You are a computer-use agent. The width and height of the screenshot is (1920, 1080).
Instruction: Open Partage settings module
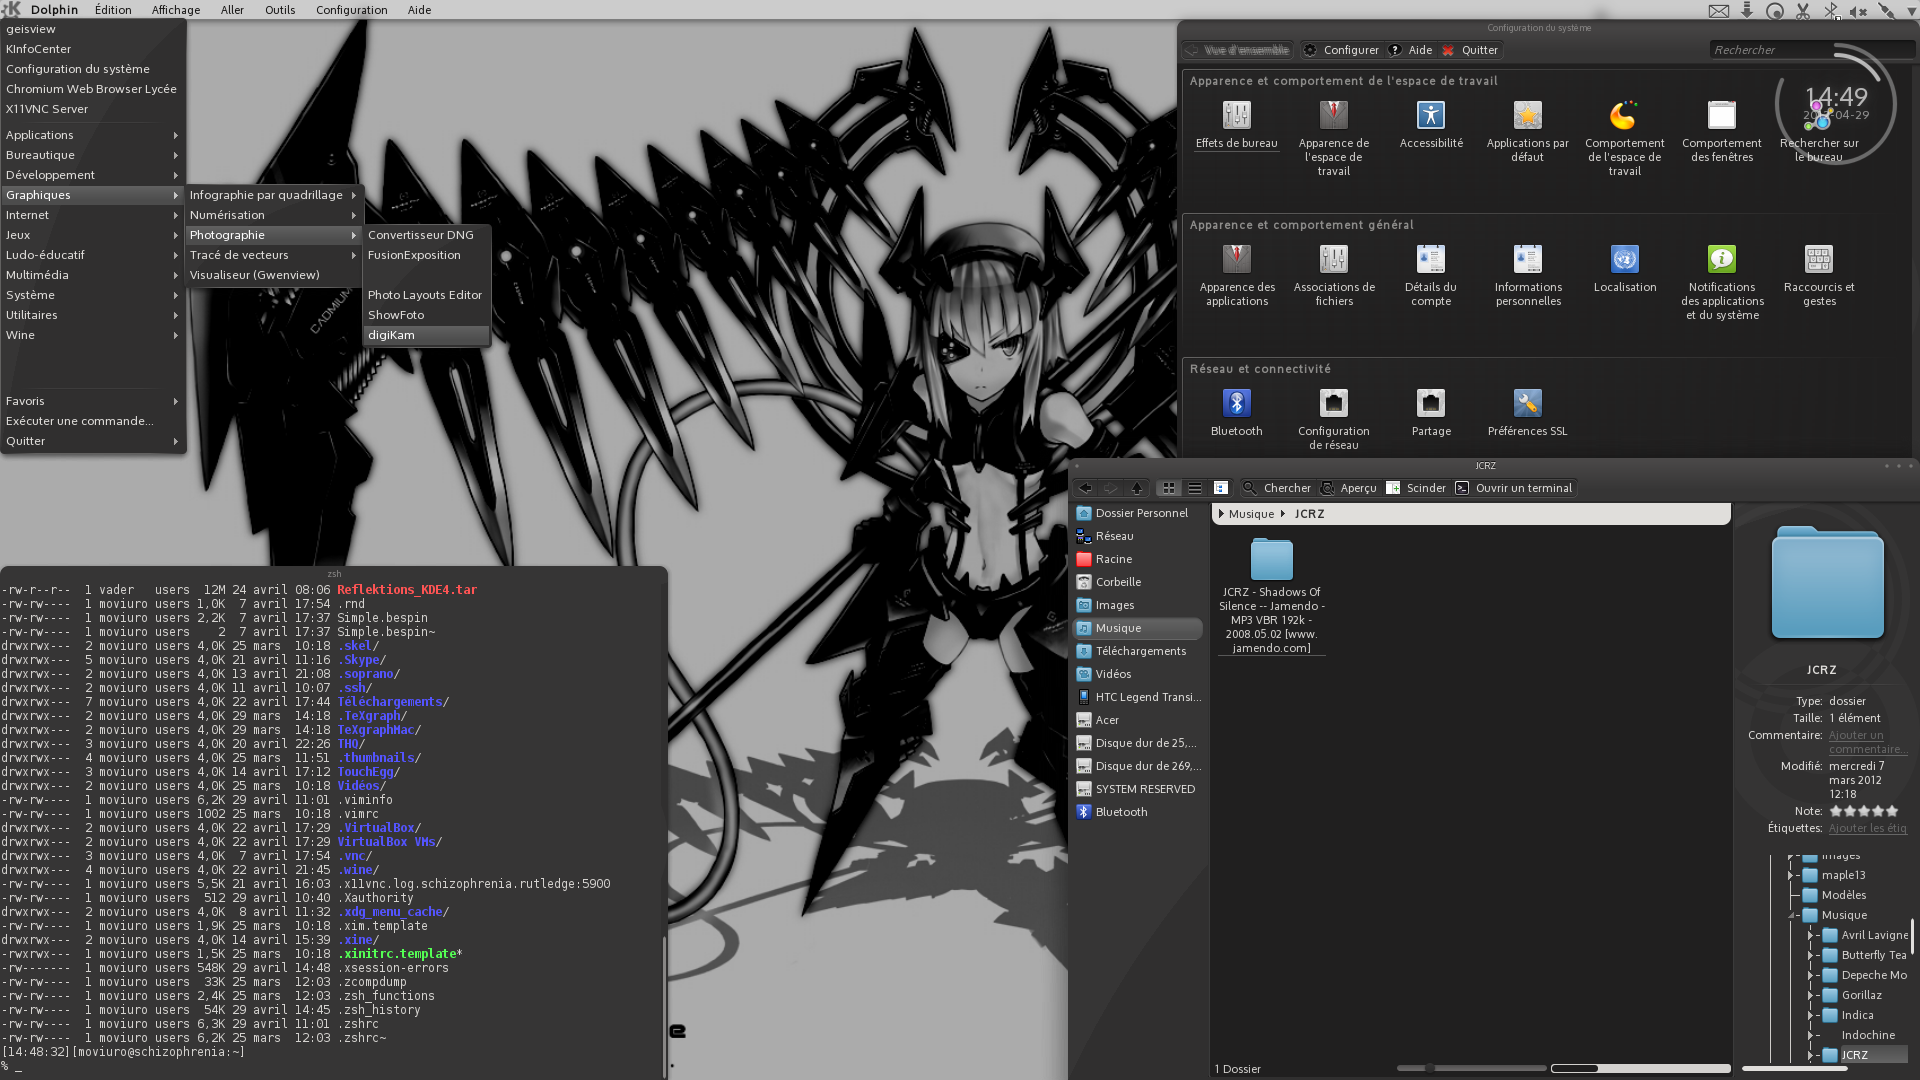[x=1431, y=413]
